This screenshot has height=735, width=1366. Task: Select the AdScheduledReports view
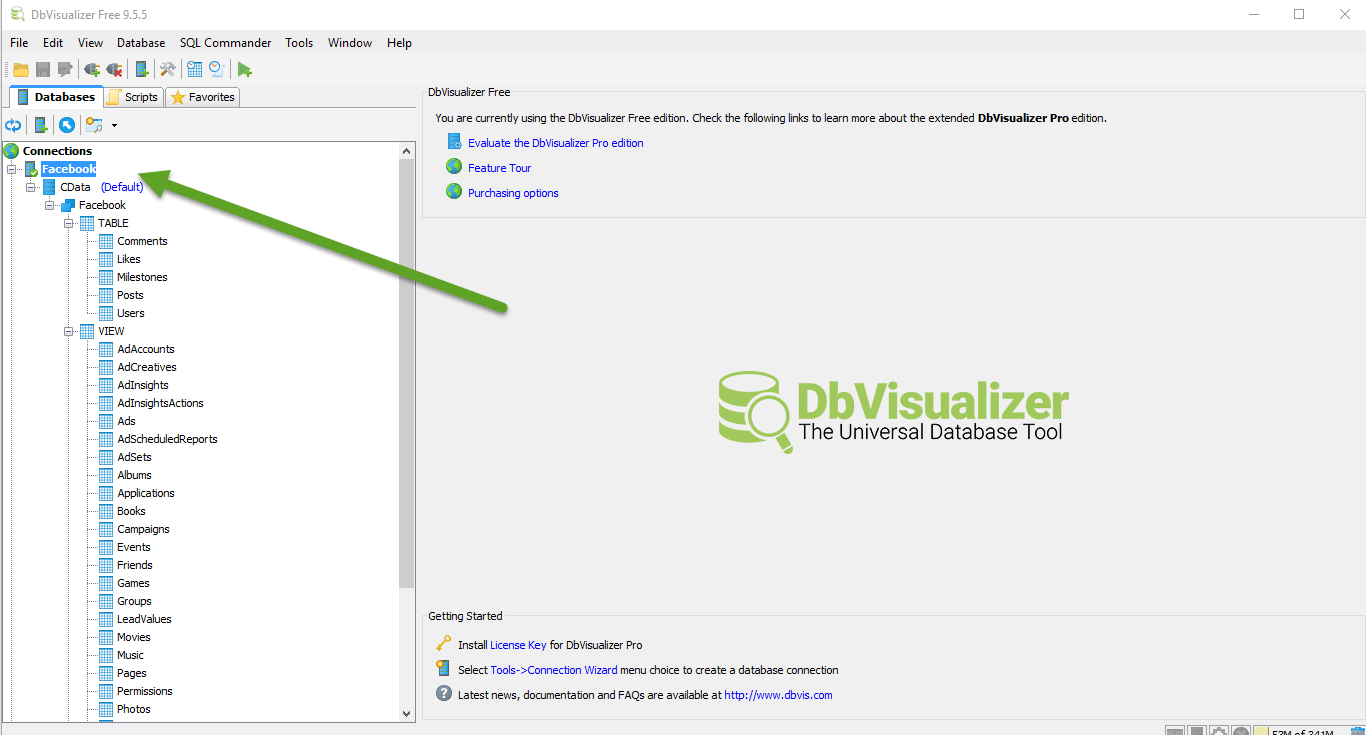[167, 439]
